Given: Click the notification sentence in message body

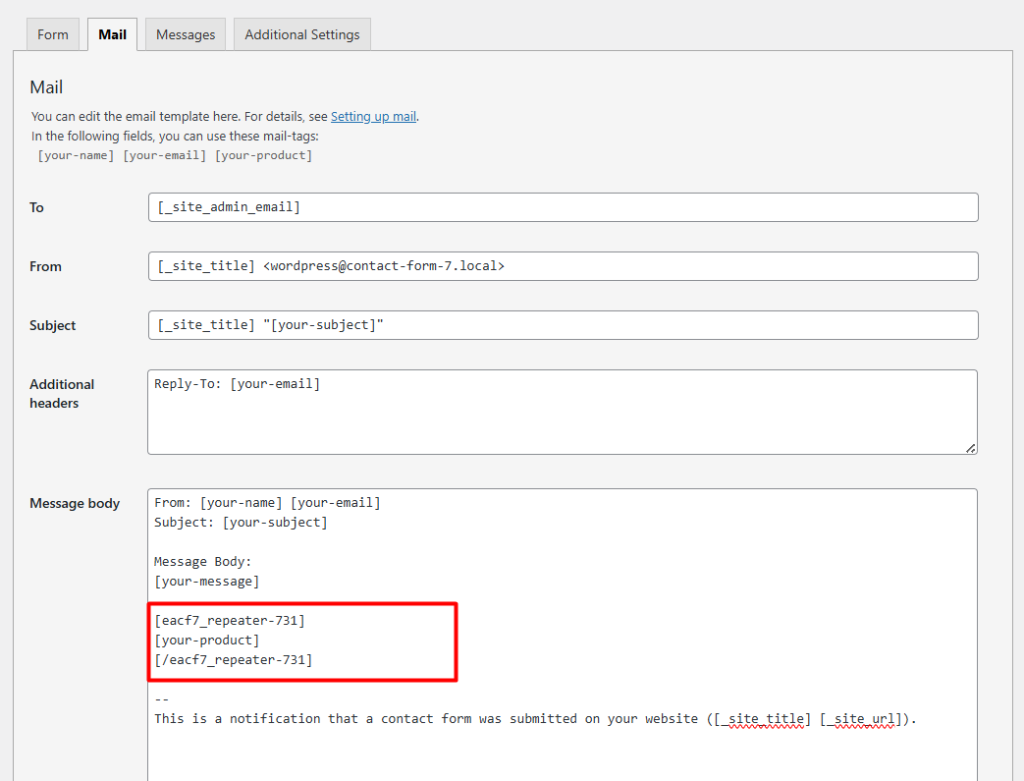Looking at the screenshot, I should pyautogui.click(x=536, y=719).
